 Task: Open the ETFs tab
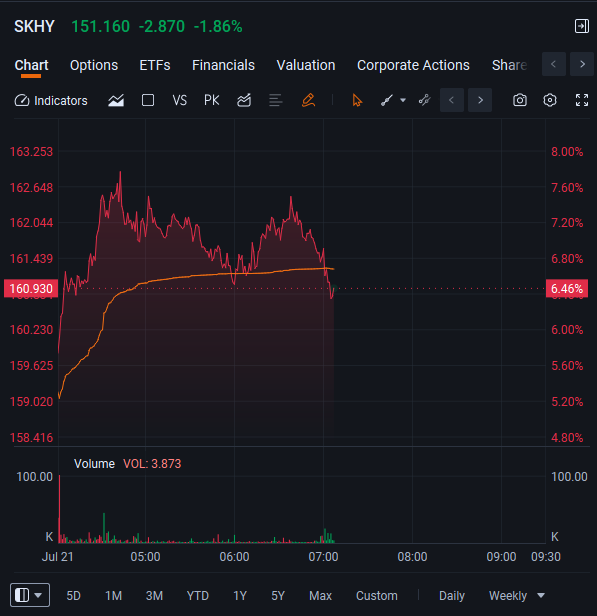click(x=155, y=65)
